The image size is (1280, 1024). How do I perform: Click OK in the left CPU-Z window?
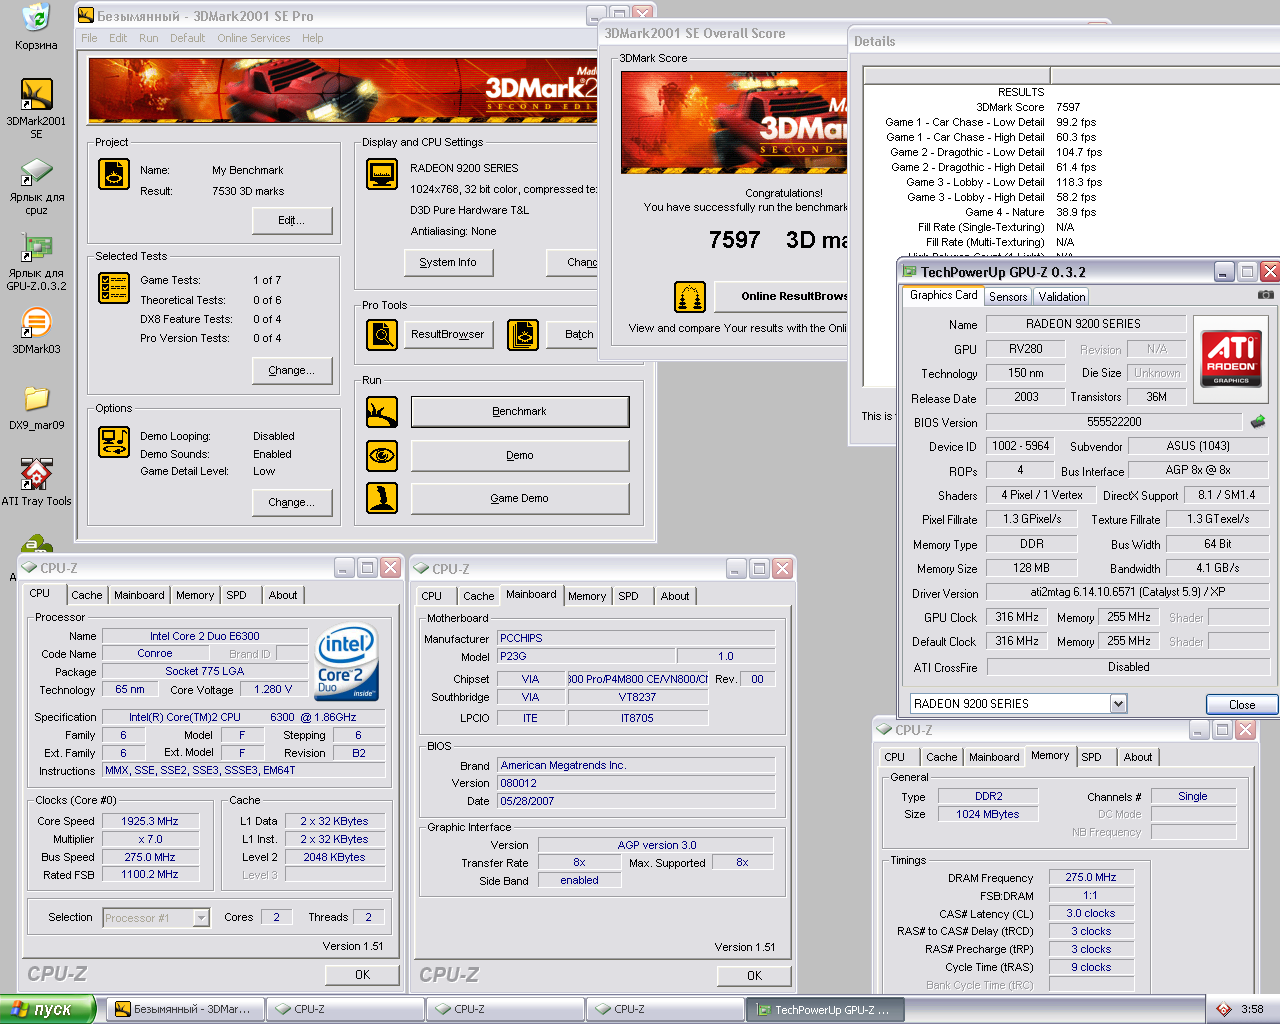click(362, 974)
